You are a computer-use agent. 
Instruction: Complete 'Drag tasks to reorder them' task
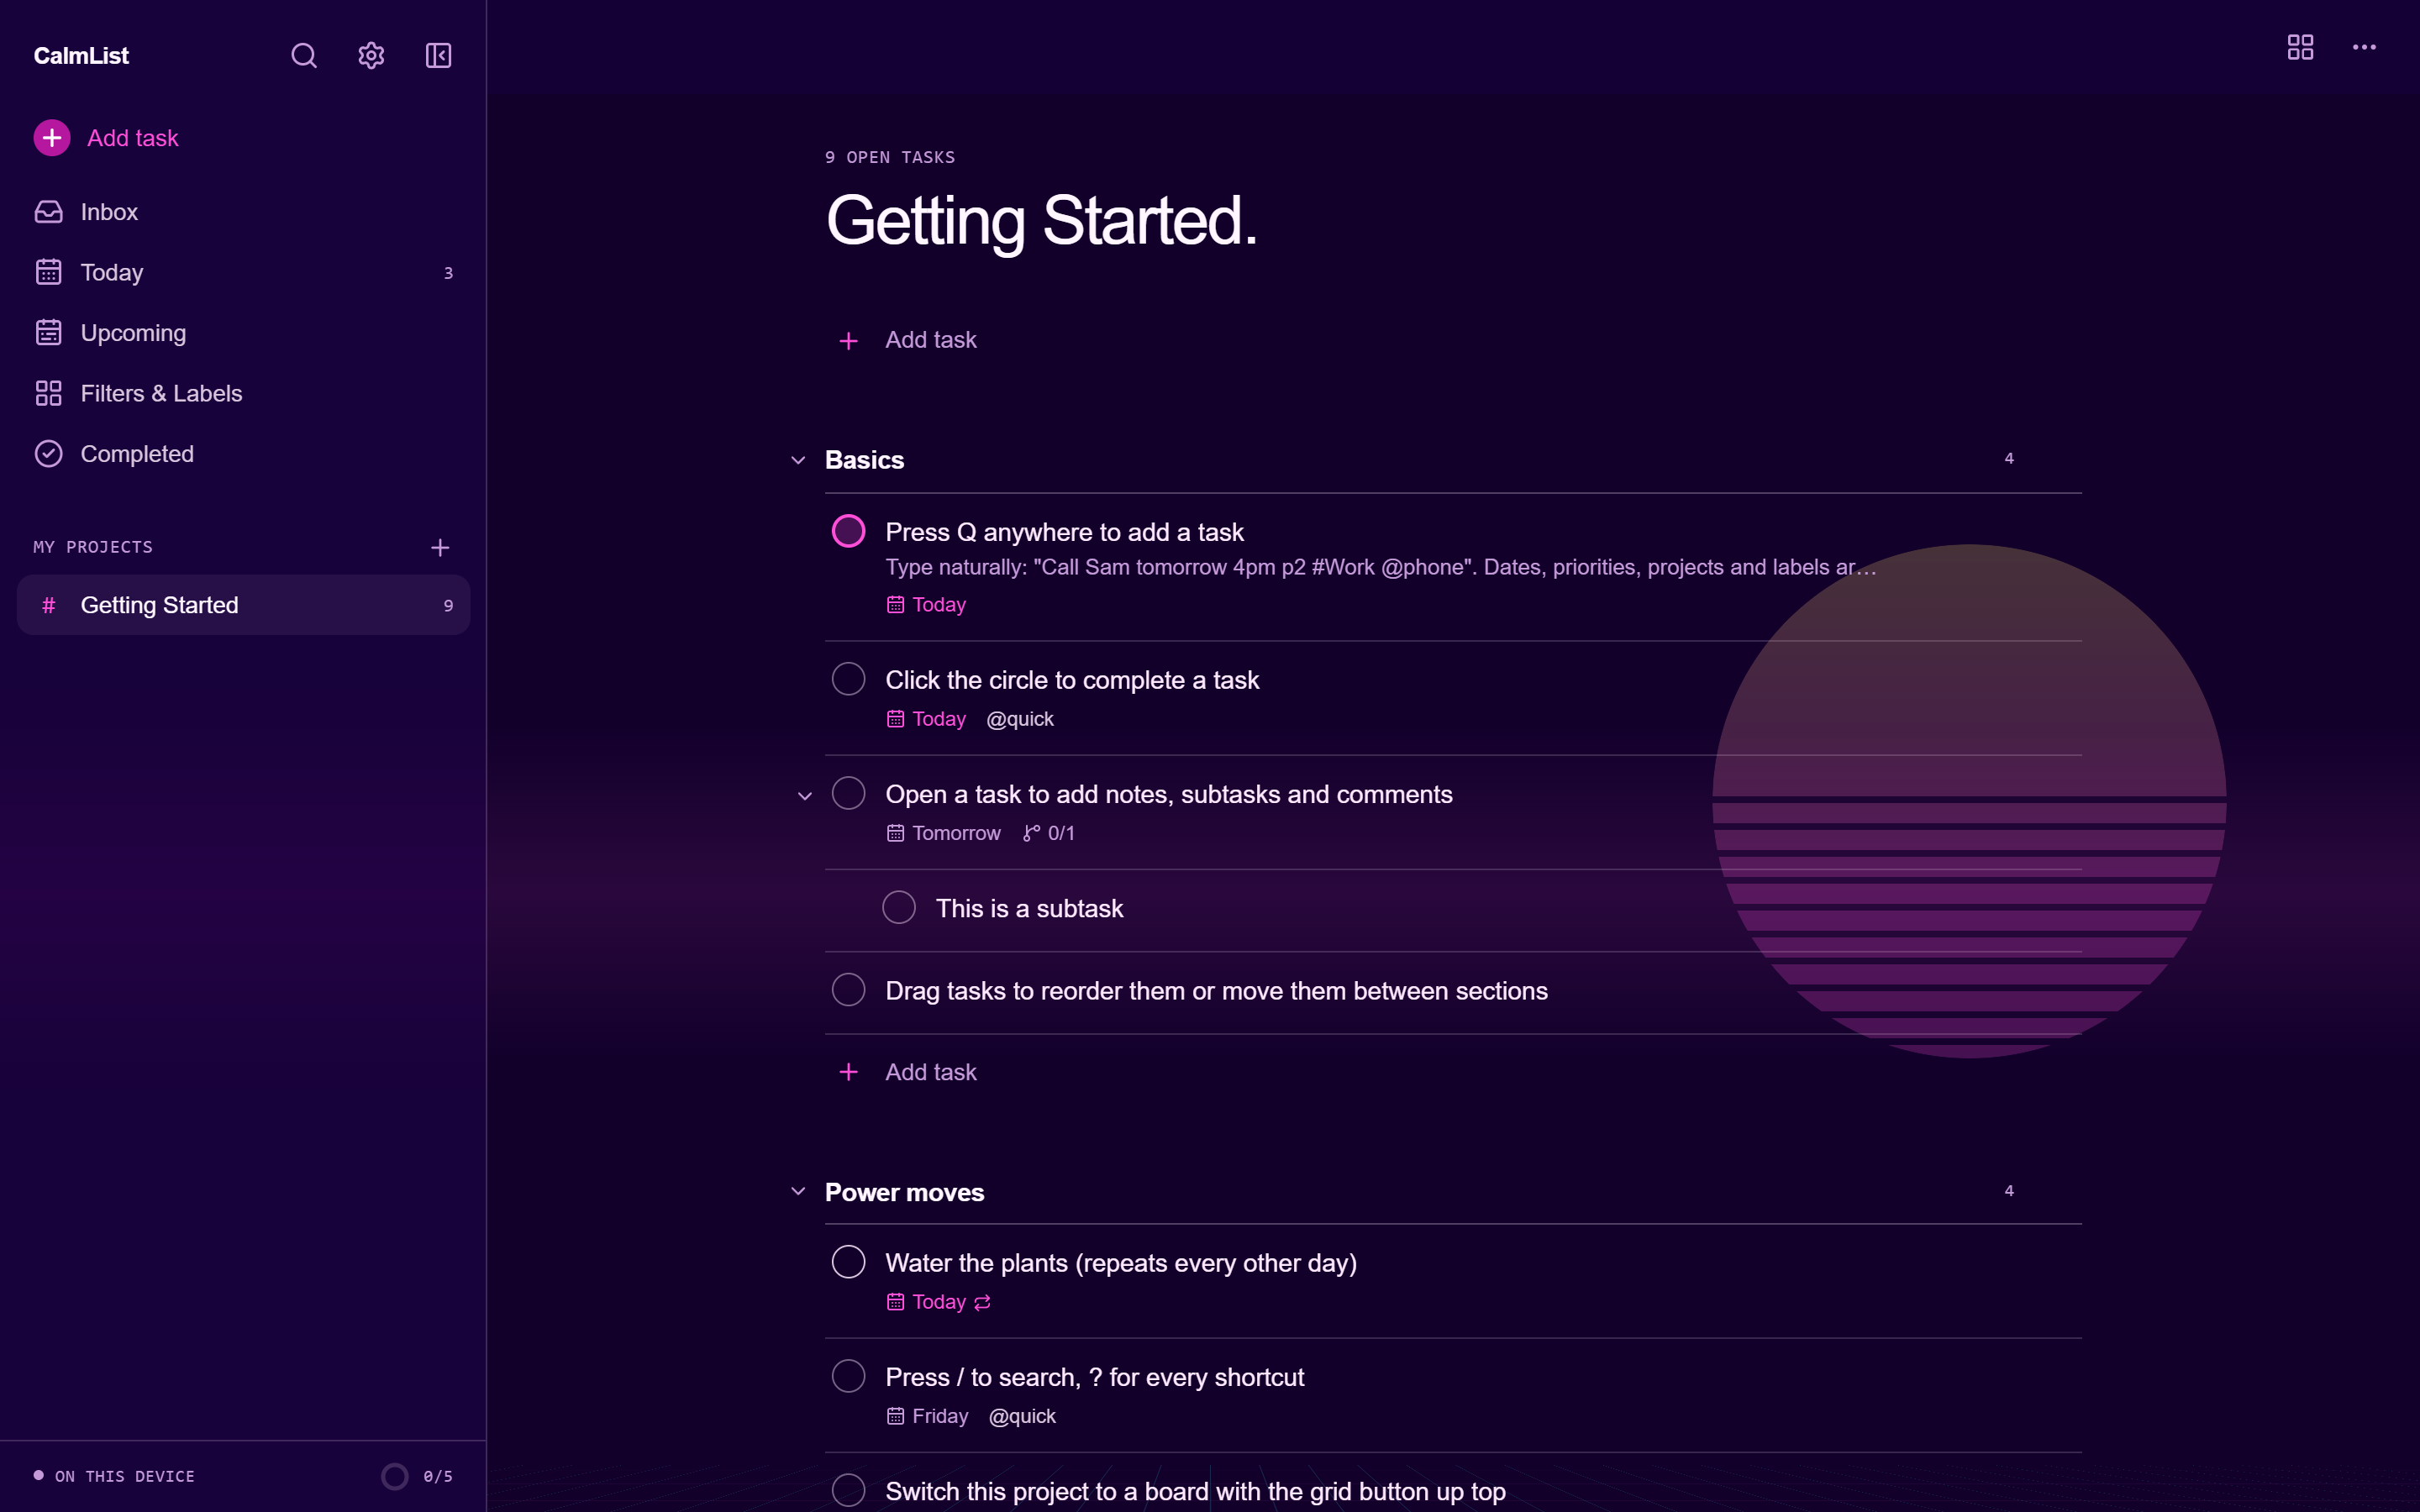pyautogui.click(x=848, y=990)
